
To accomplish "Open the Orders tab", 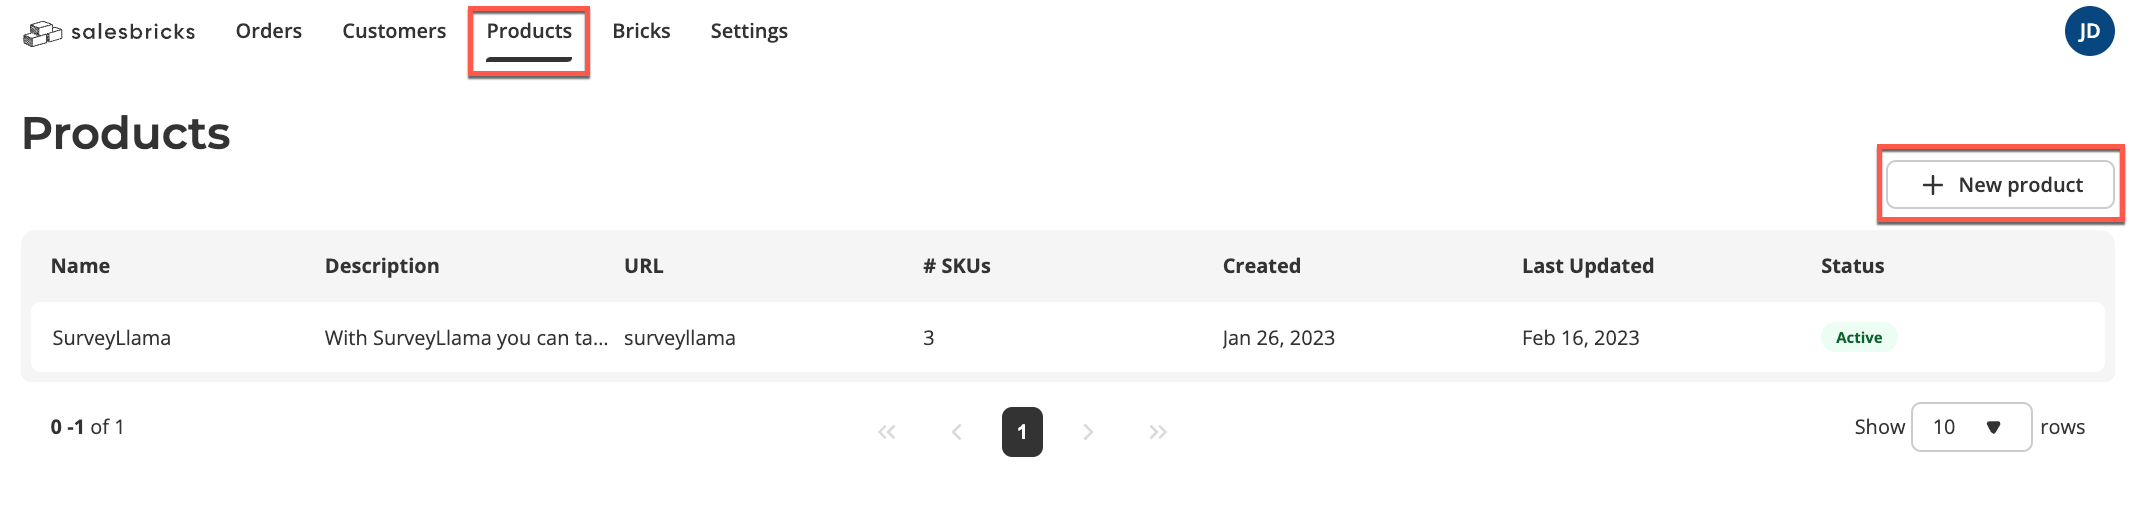I will click(x=269, y=31).
